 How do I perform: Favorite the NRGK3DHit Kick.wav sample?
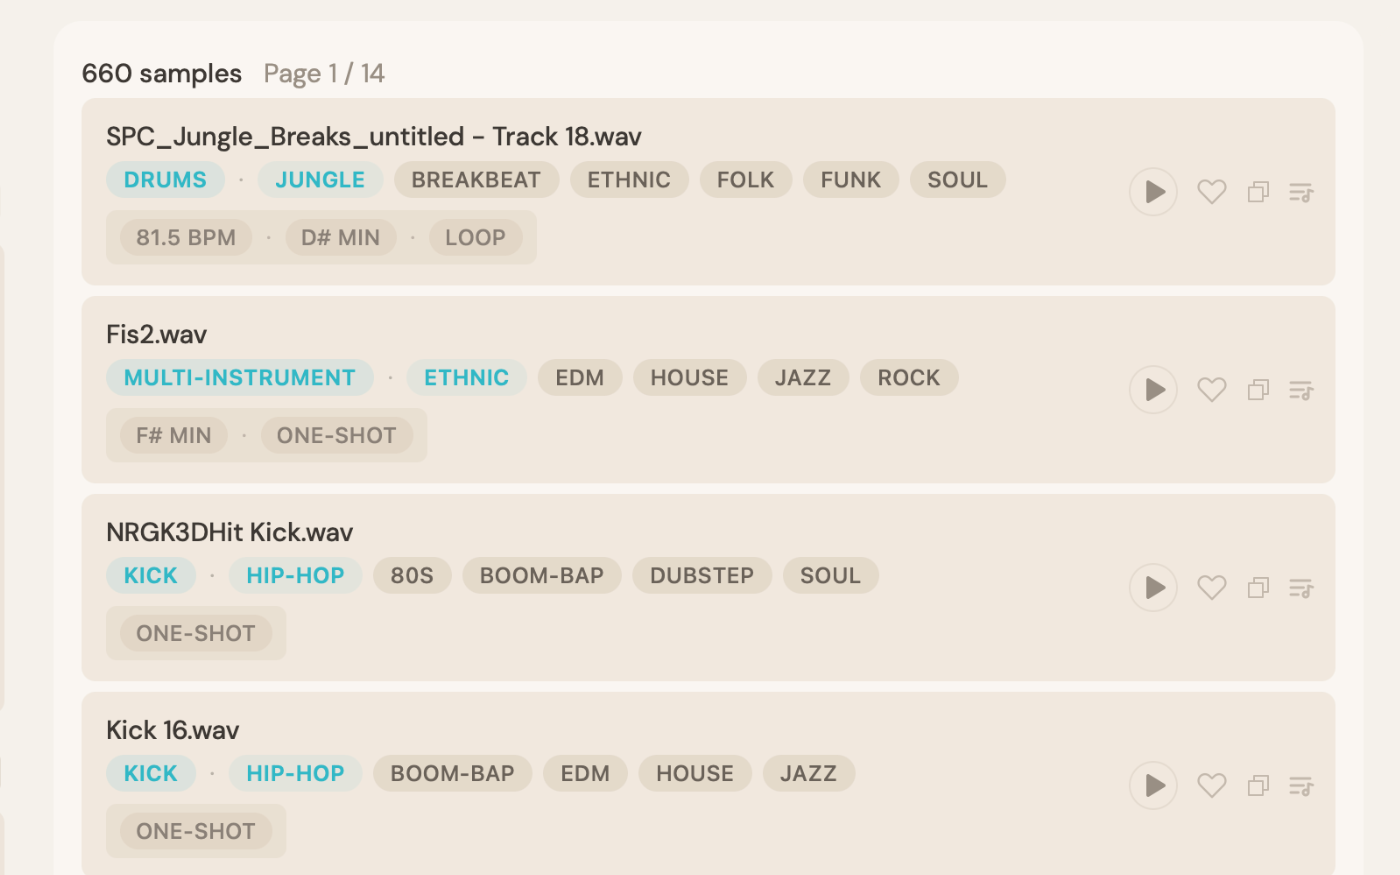1211,587
